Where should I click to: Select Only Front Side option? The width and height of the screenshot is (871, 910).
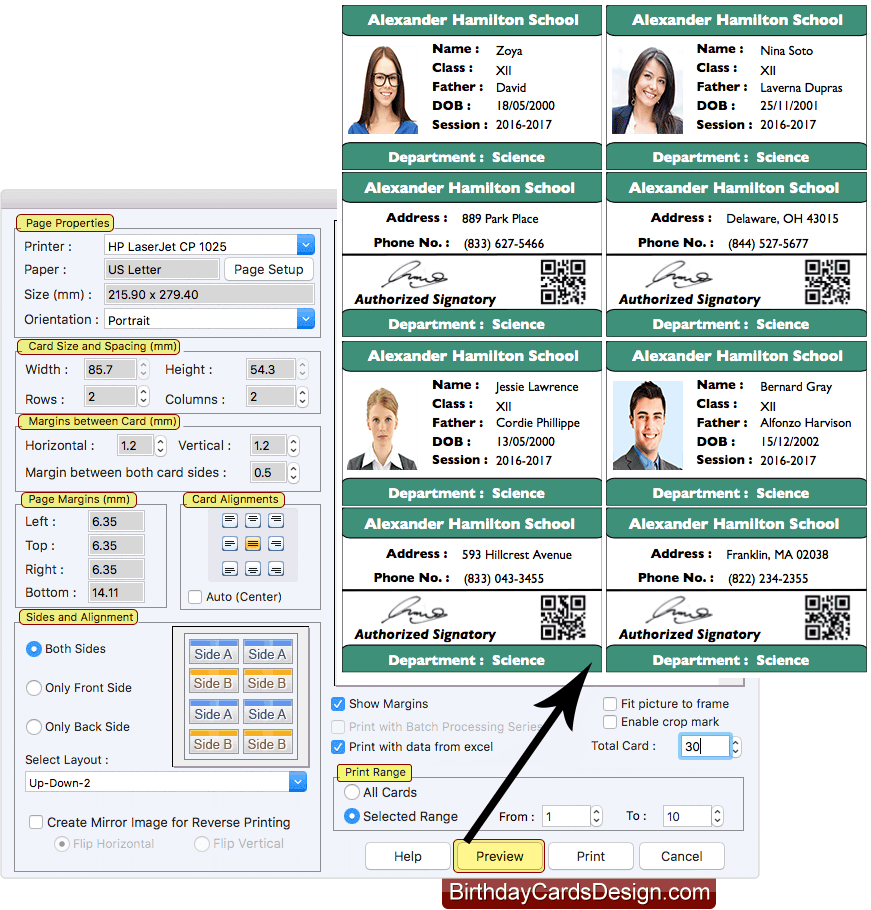[x=34, y=688]
